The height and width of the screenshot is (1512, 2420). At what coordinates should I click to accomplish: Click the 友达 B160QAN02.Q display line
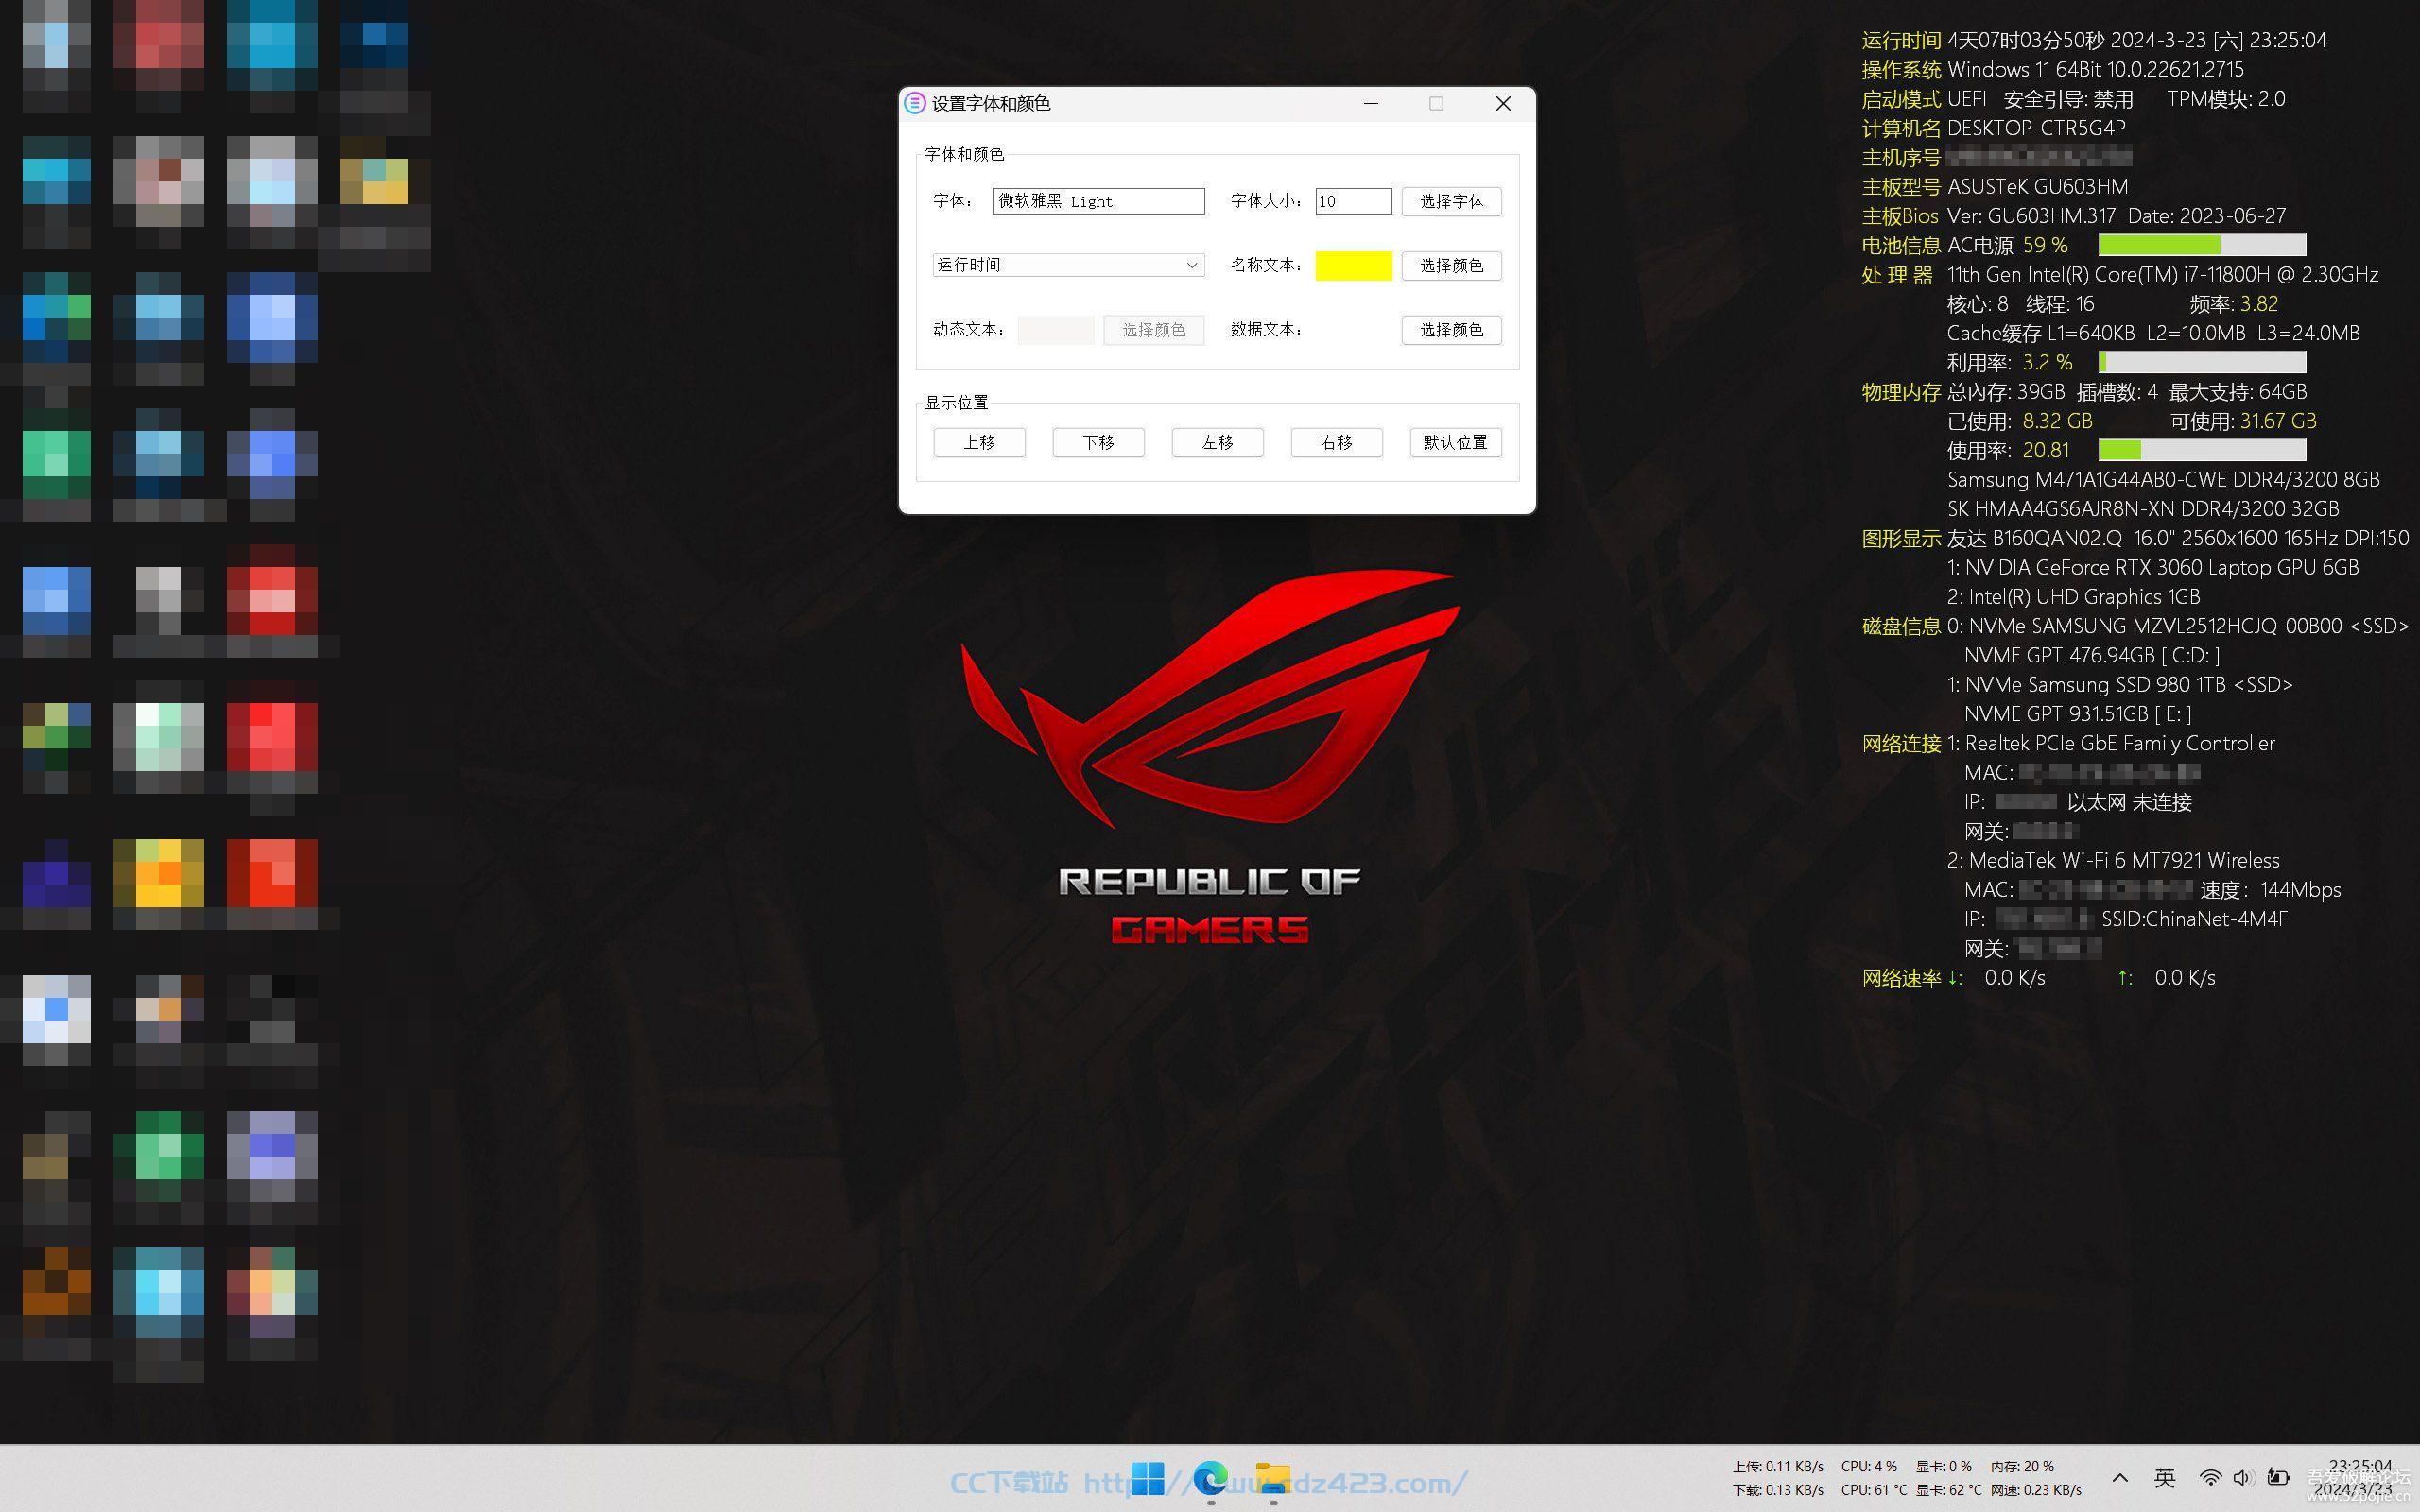(2178, 538)
